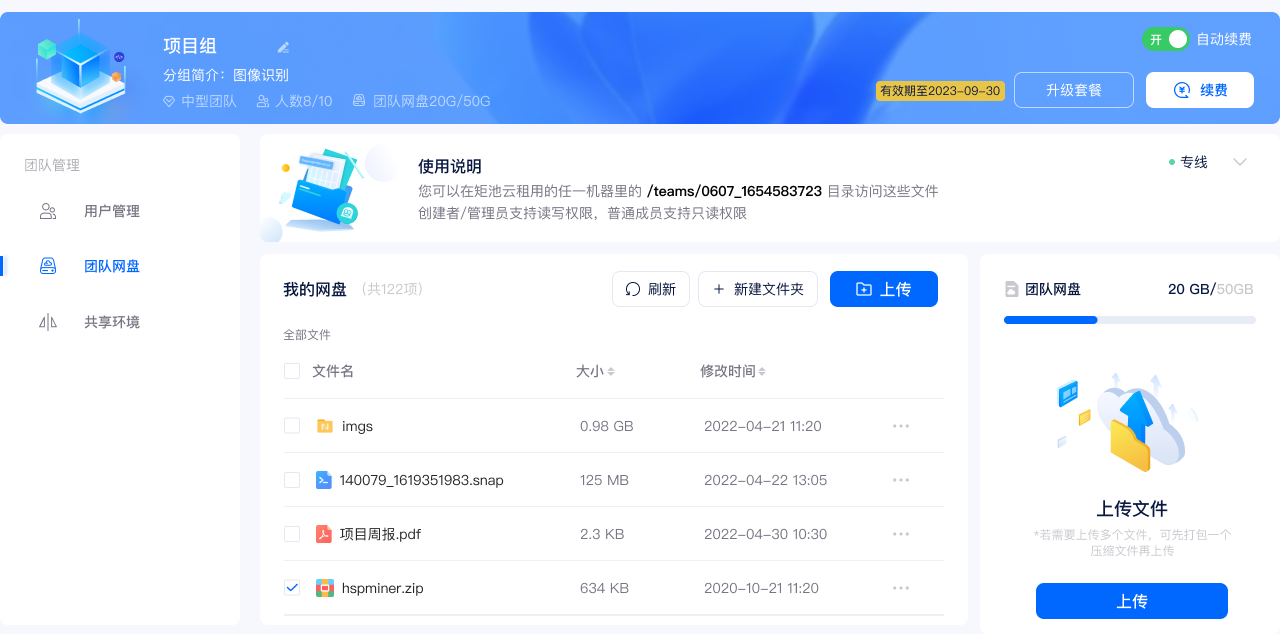Click the 新建文件夹 button
Screen dimensions: 1280x634
[x=758, y=289]
